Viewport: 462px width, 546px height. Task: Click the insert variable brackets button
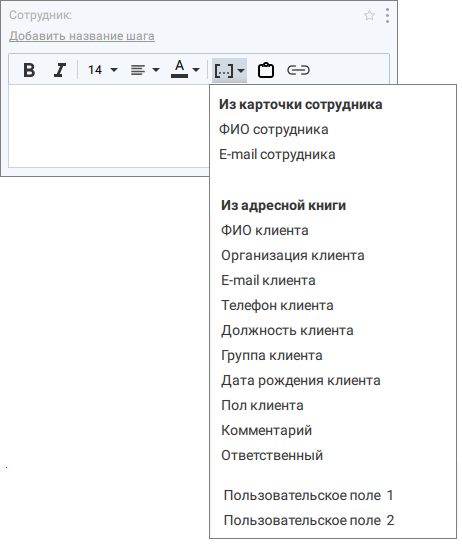pyautogui.click(x=229, y=70)
